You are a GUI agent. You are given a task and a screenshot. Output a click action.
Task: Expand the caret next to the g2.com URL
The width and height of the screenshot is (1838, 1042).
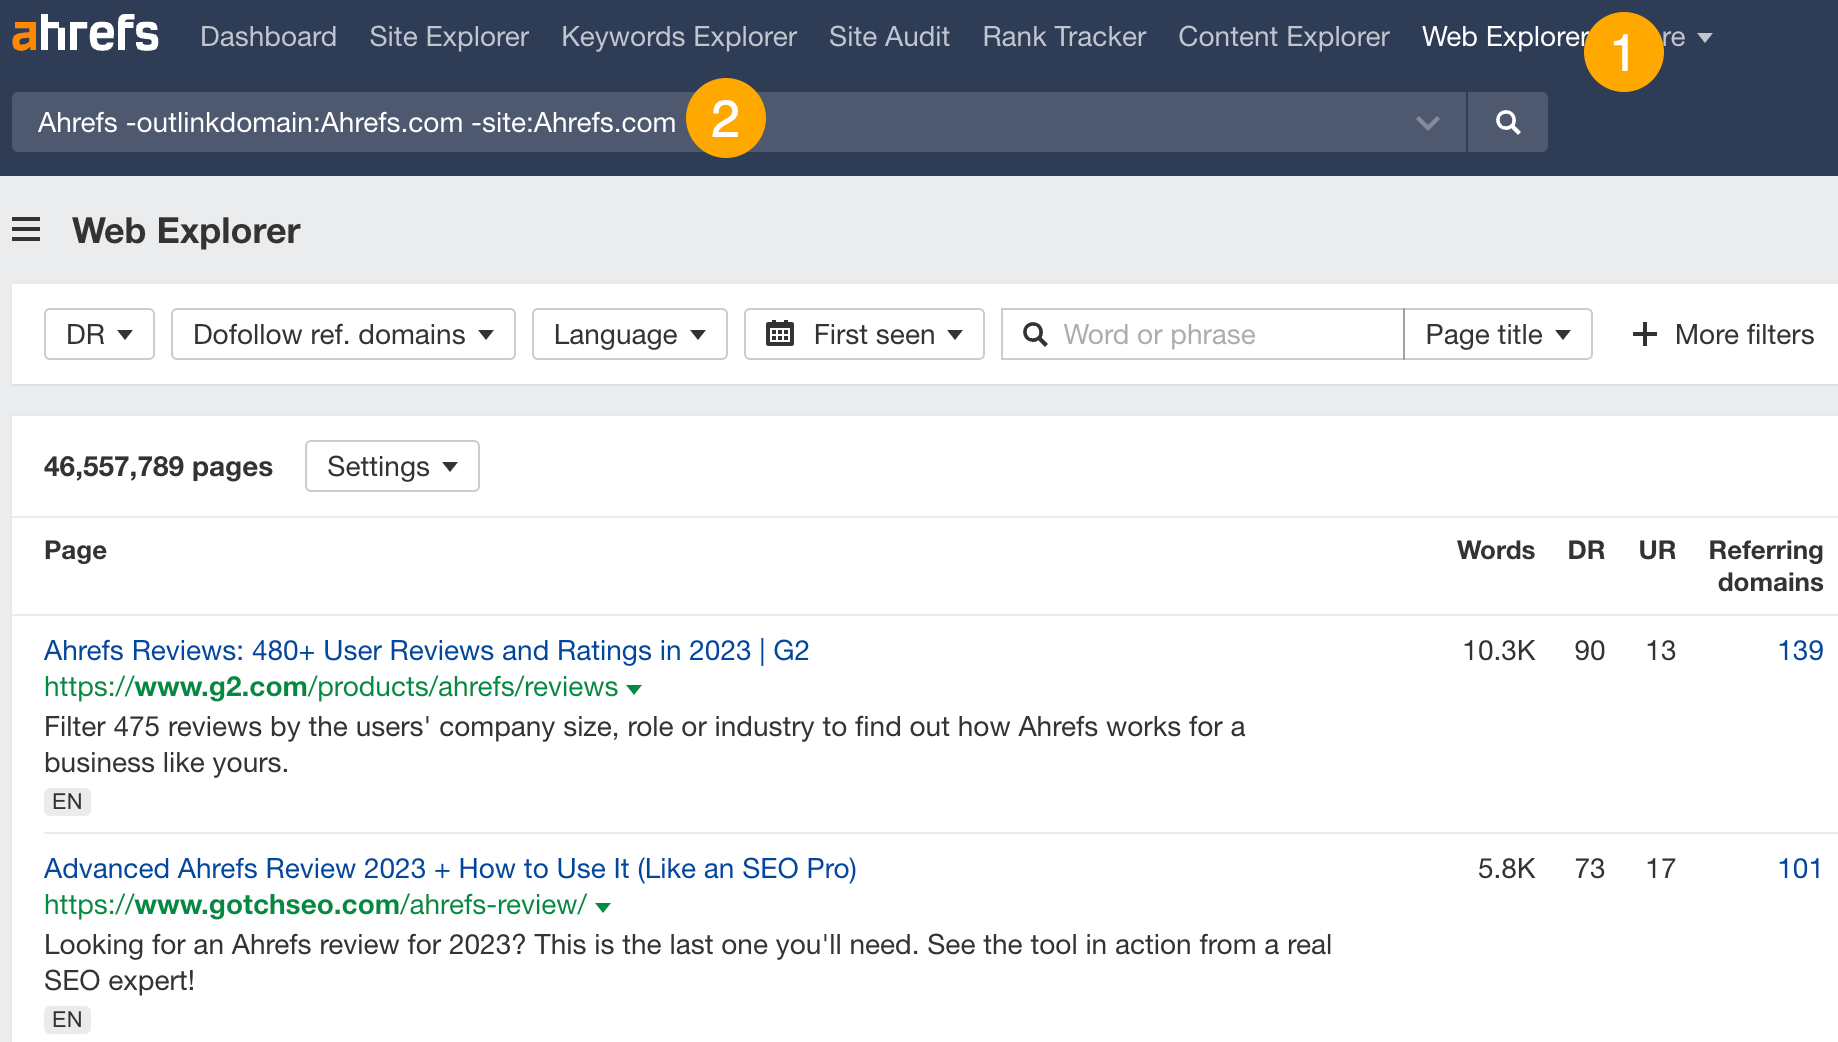636,688
